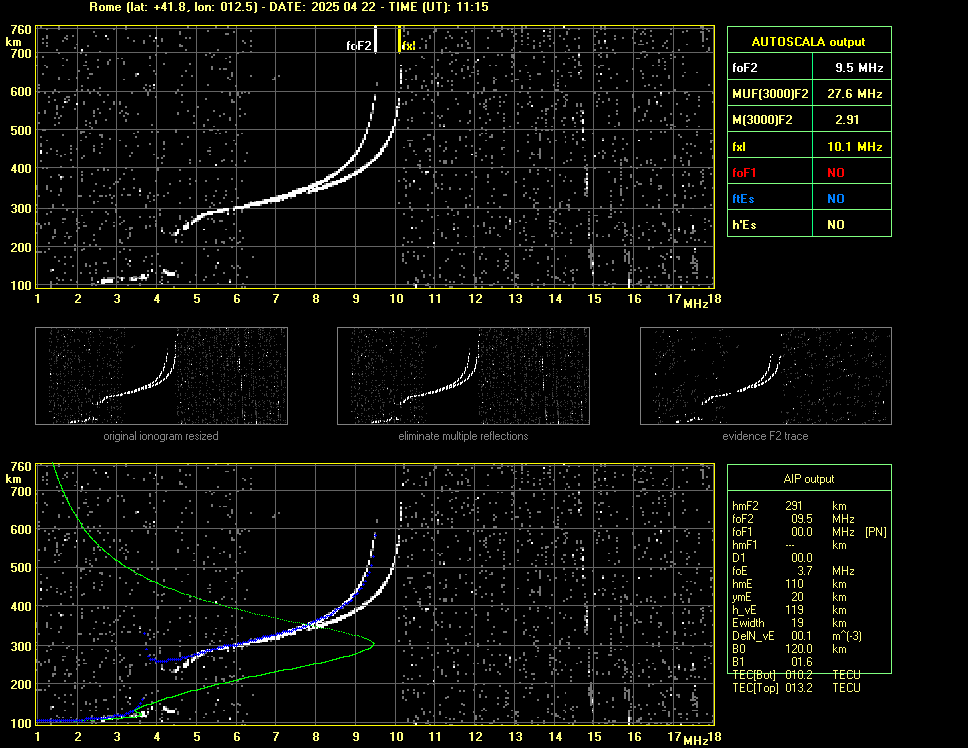Click the red foF1 label cell
Screen dimensions: 968x748
[770, 172]
